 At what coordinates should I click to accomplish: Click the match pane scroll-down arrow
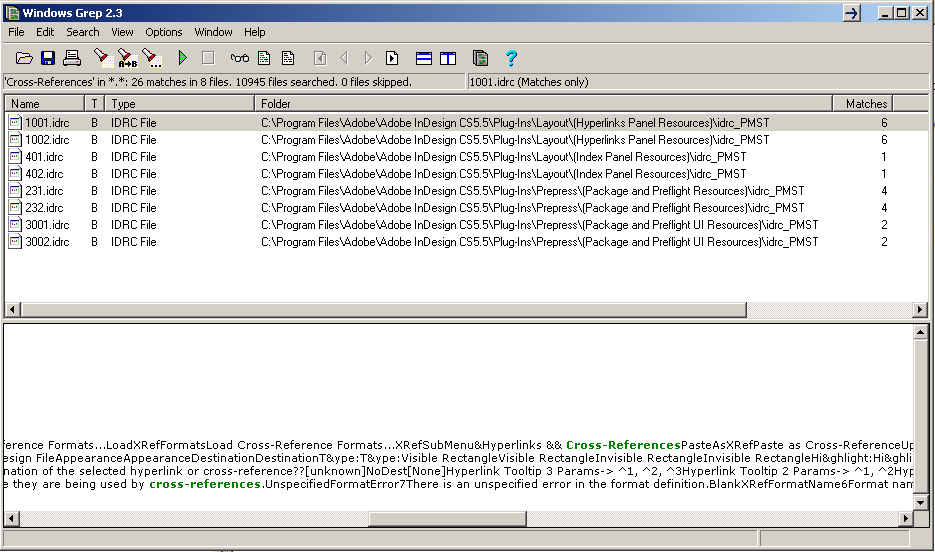[x=920, y=503]
